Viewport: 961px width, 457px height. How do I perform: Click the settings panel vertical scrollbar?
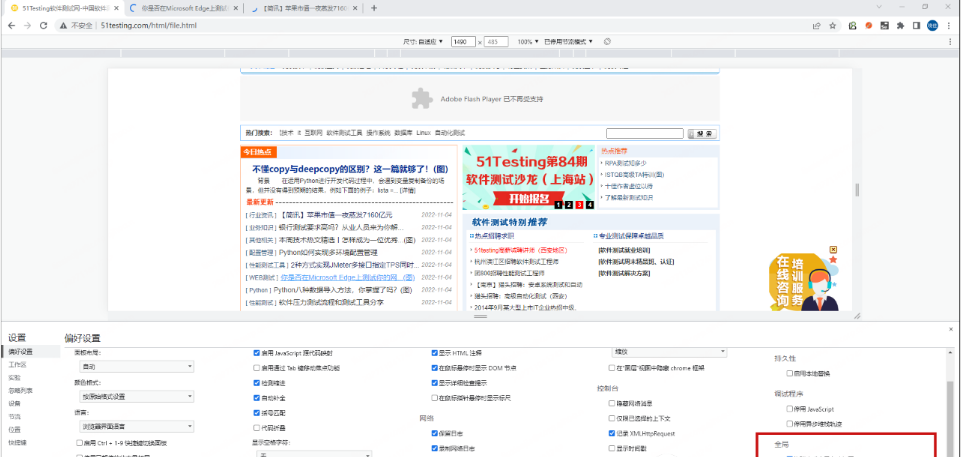[x=950, y=420]
